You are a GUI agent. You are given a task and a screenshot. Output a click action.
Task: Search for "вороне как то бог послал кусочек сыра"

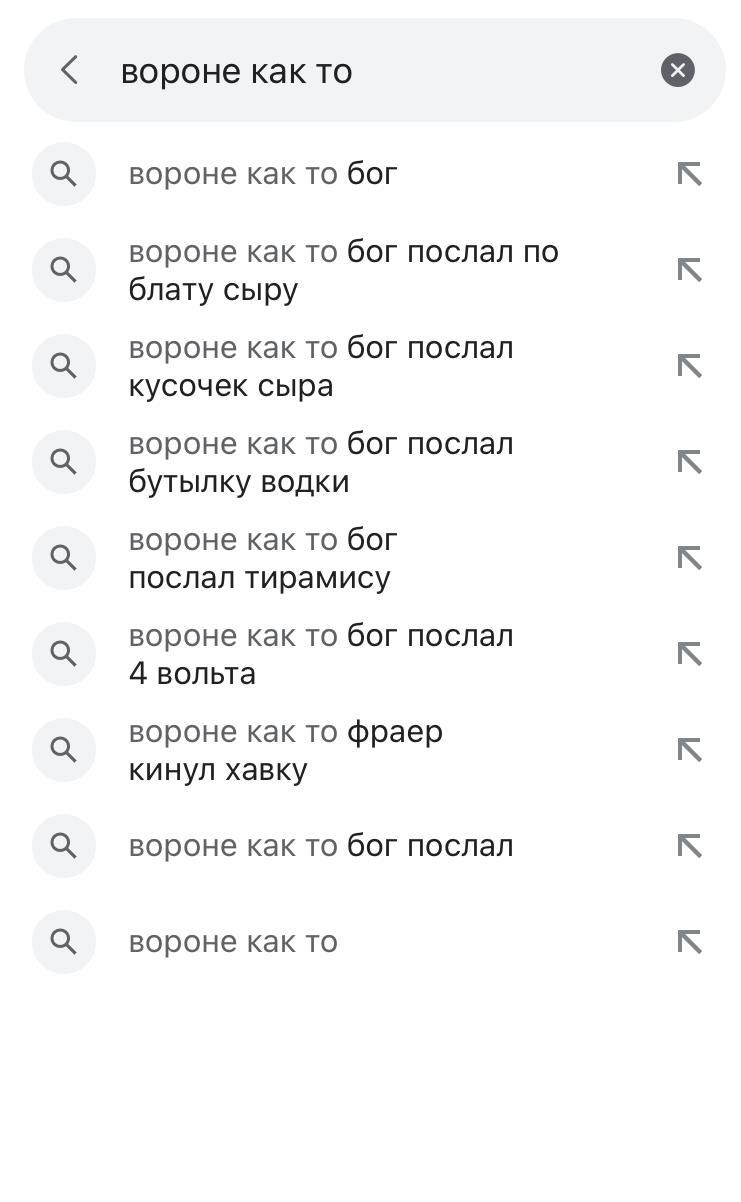320,367
